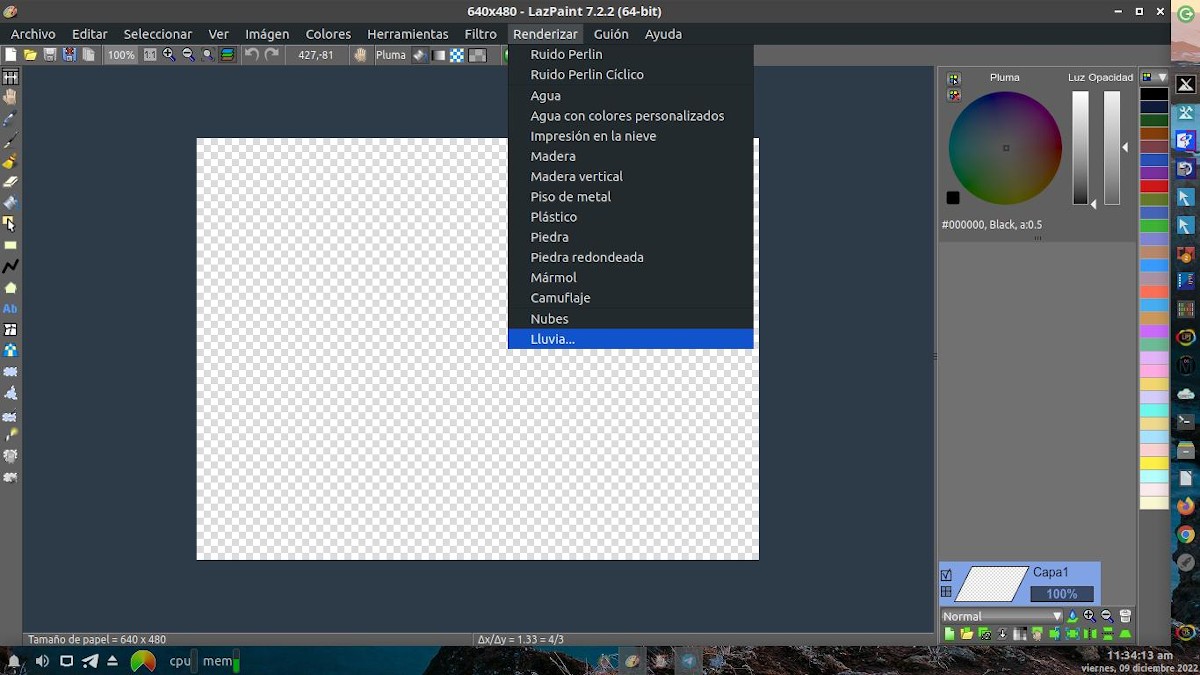Click the vertical flip layer icon
Image resolution: width=1200 pixels, height=675 pixels.
coord(1108,634)
